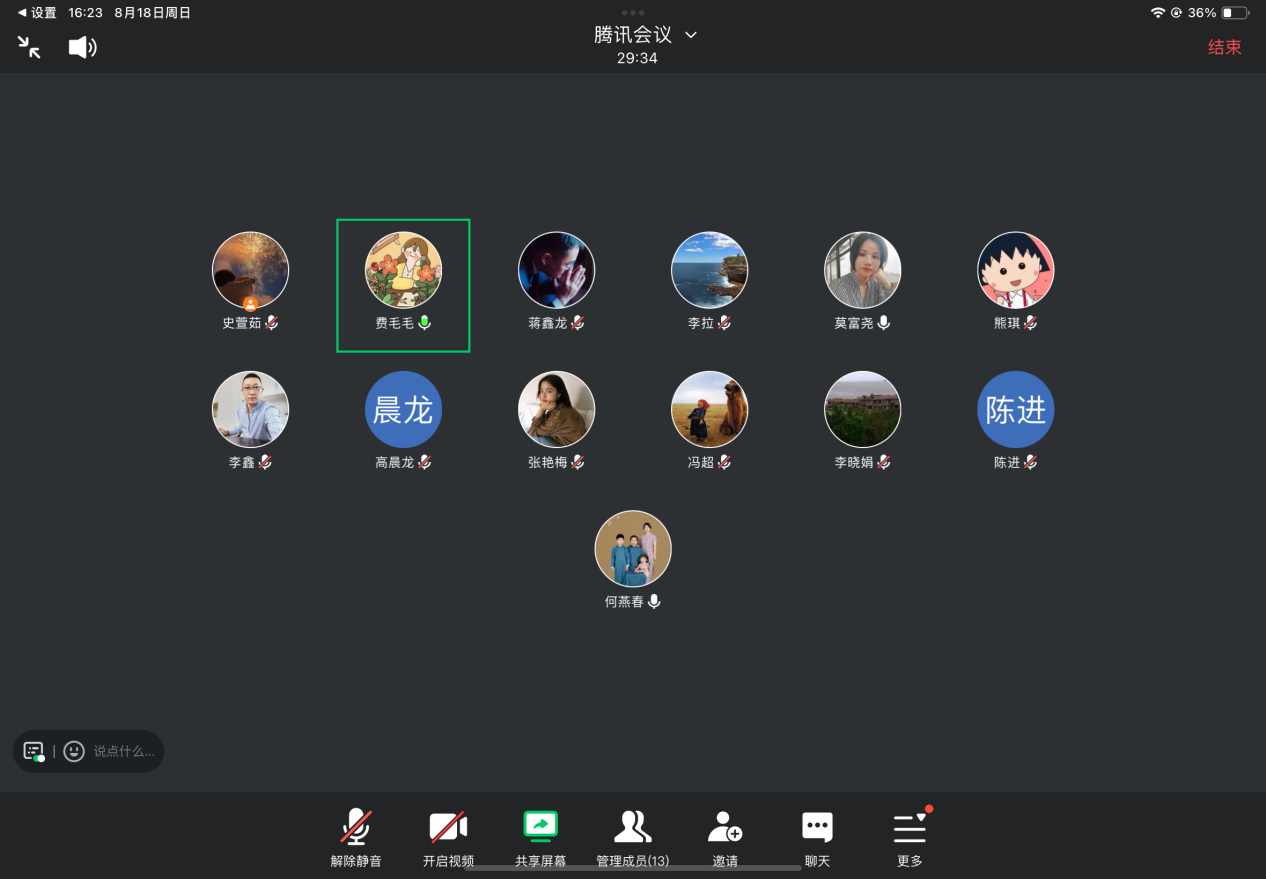1266x879 pixels.
Task: Expand the 腾讯会议 title dropdown arrow
Action: 690,35
